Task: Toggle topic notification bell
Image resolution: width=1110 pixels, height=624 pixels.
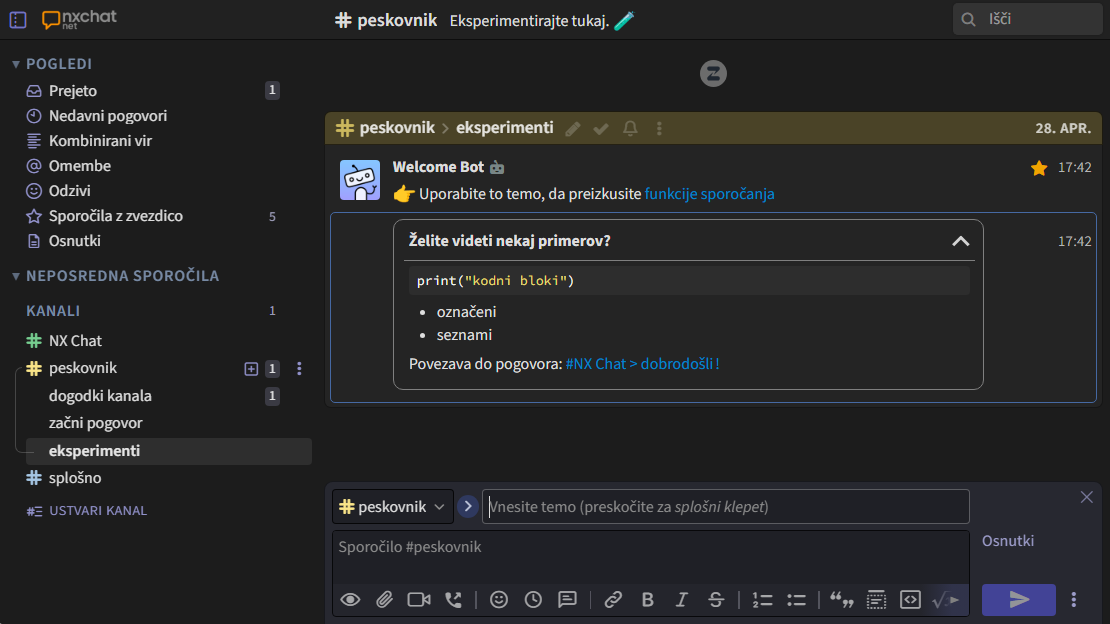Action: (630, 128)
